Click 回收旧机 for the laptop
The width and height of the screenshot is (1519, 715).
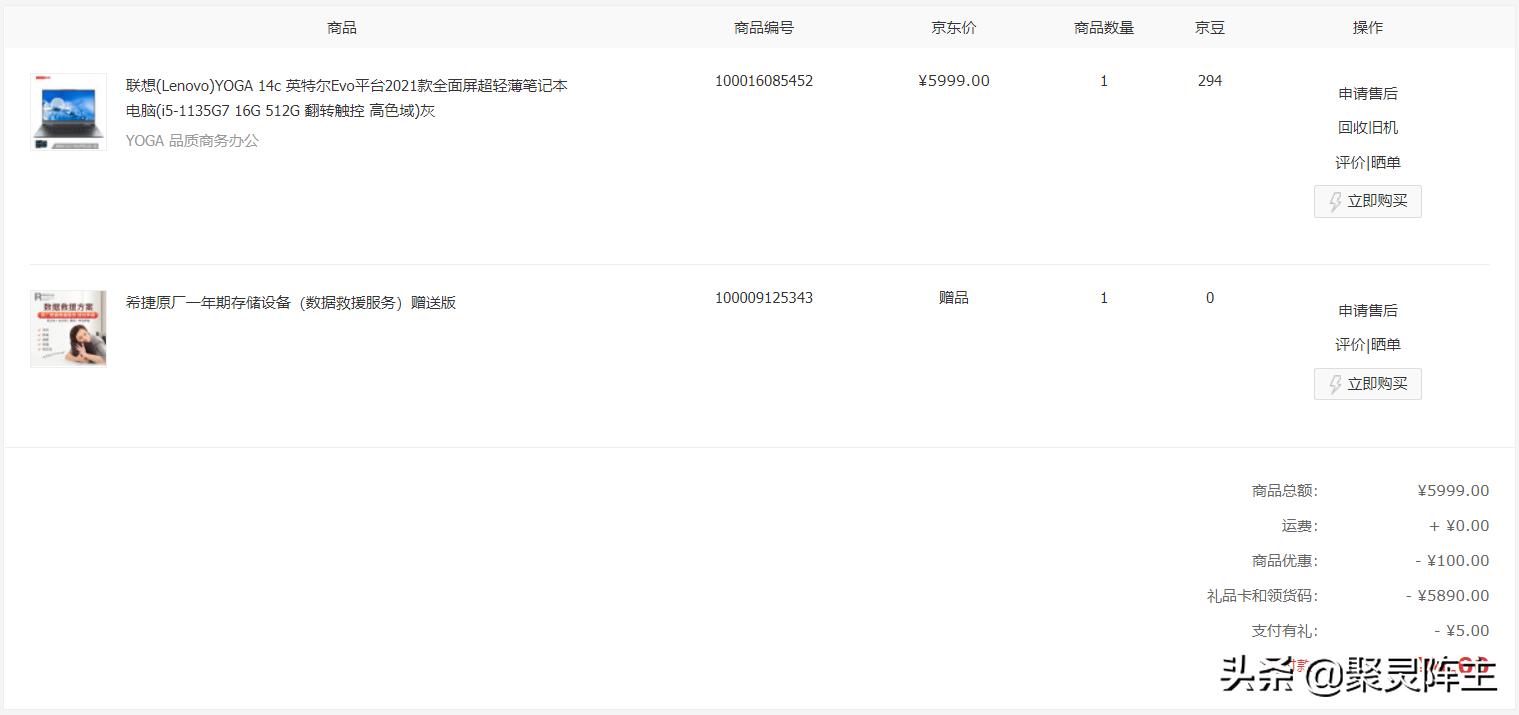coord(1367,127)
